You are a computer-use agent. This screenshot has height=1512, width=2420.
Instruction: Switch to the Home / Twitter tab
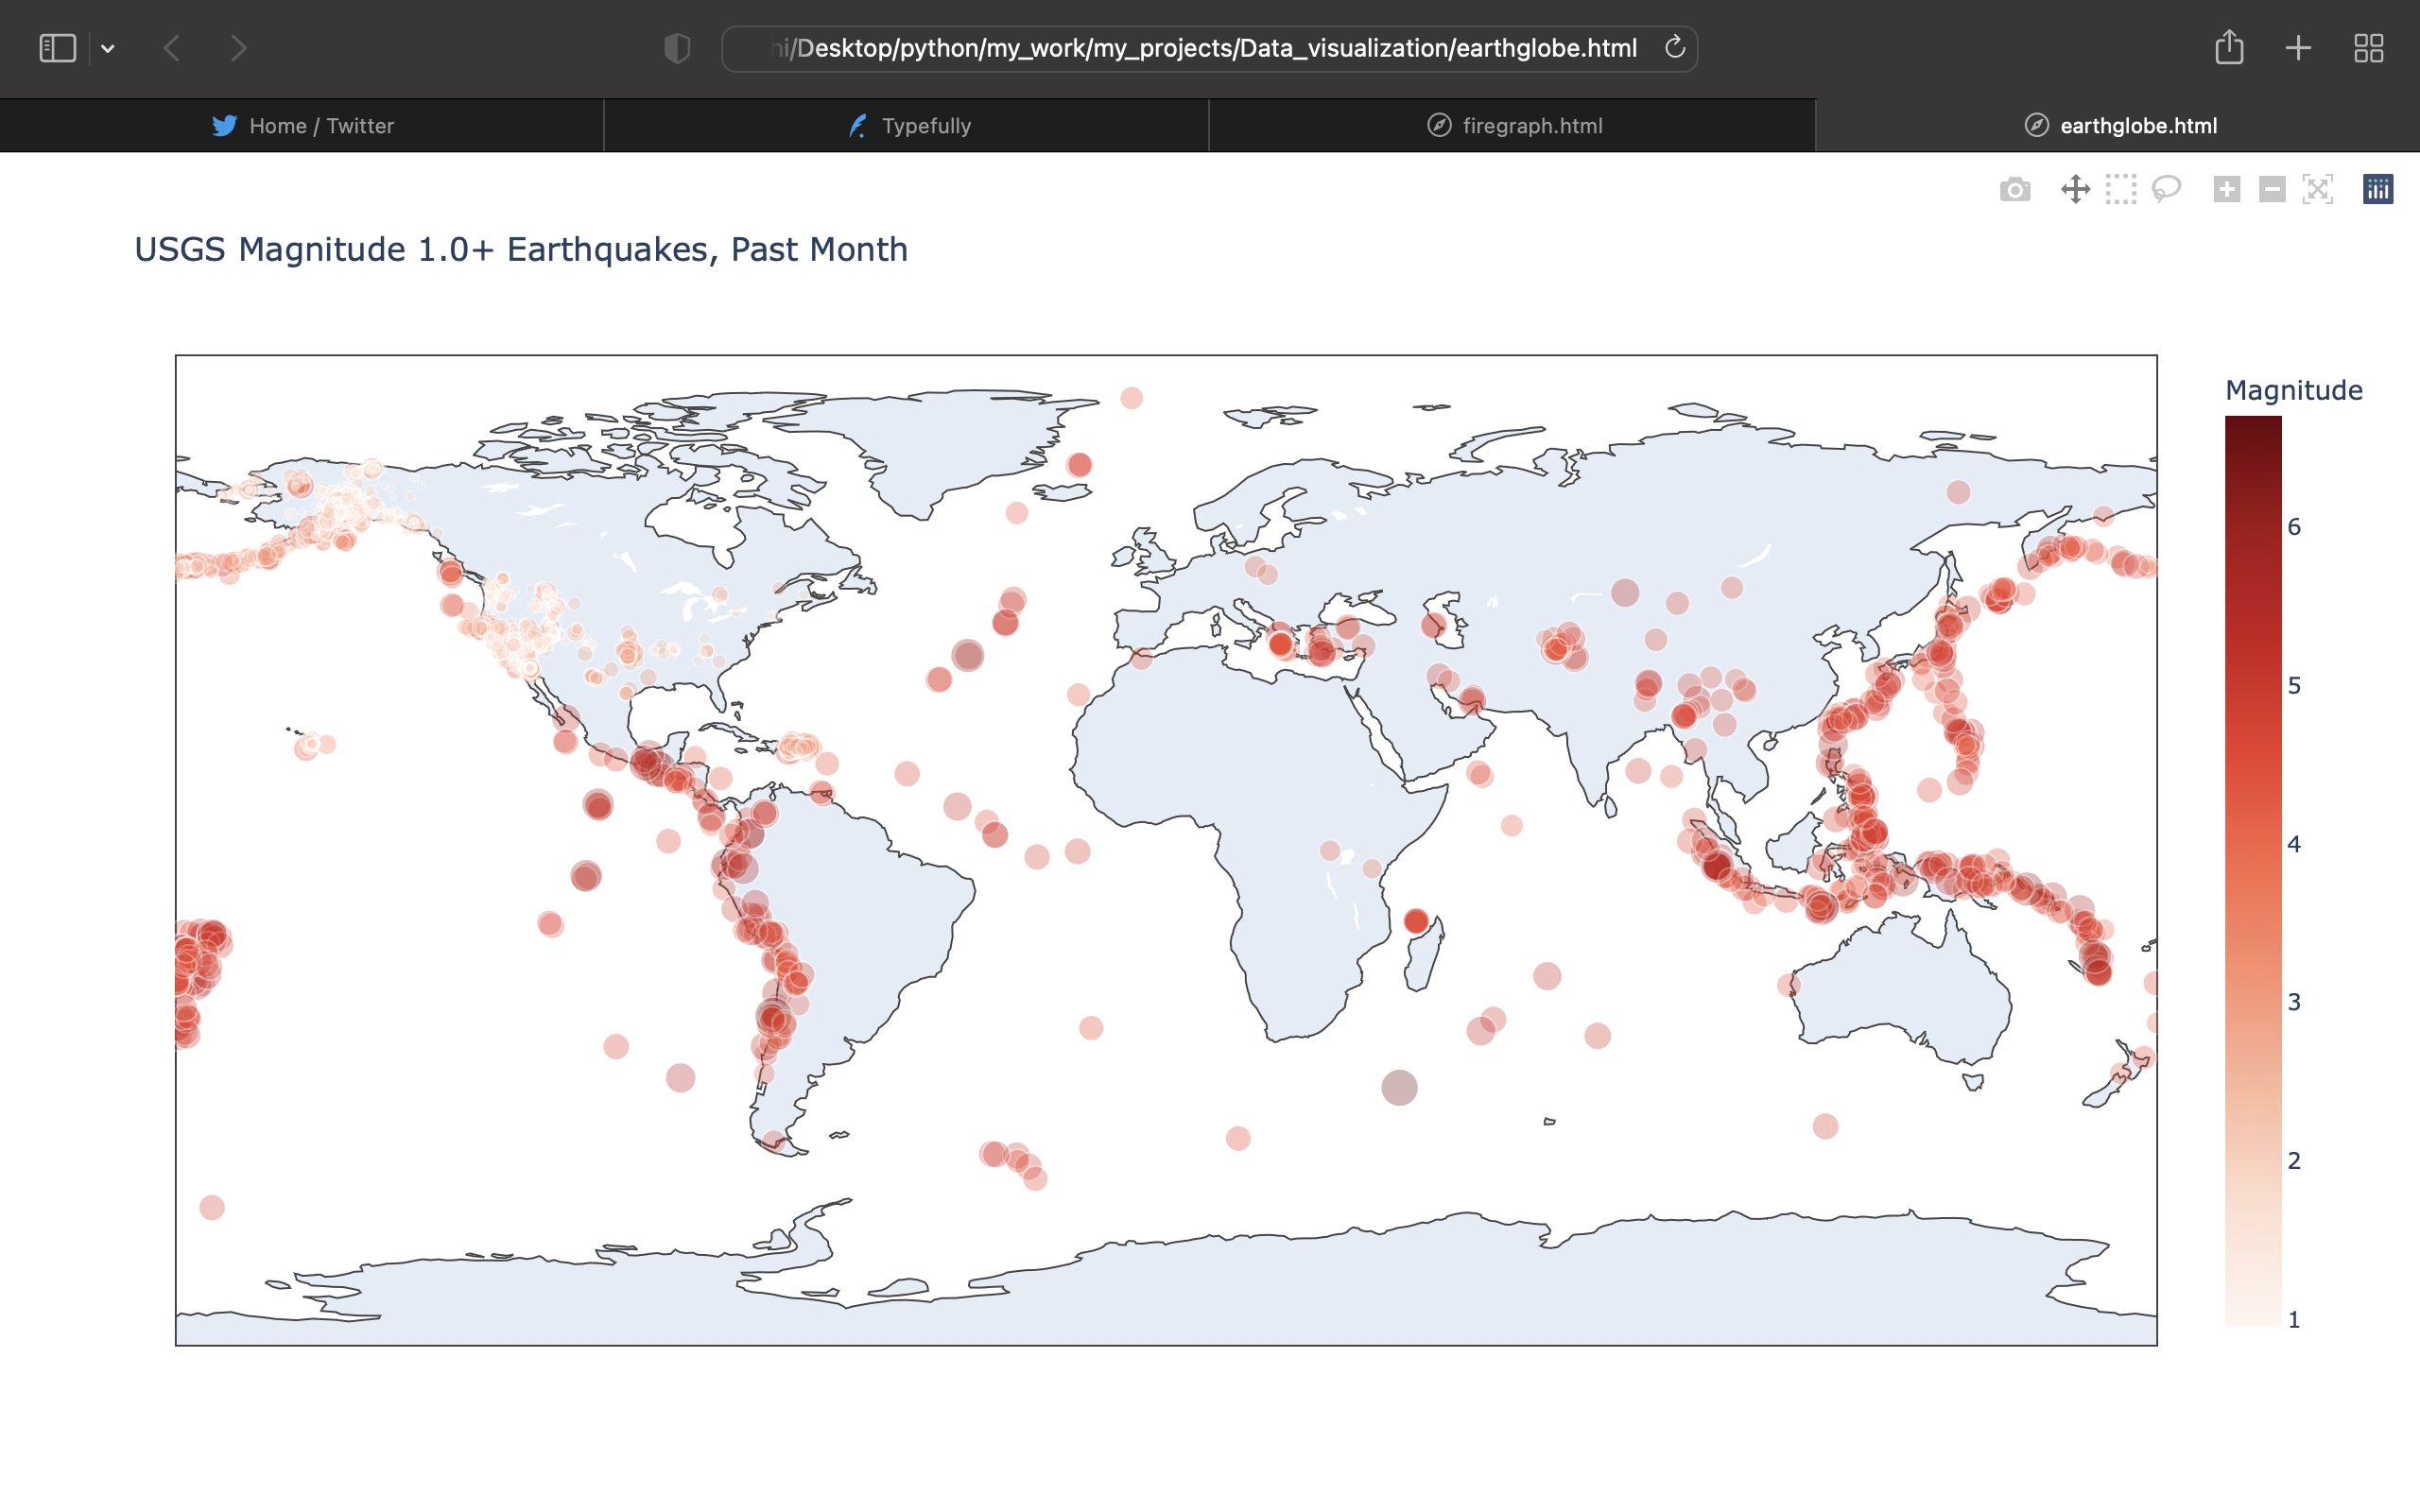pos(302,126)
